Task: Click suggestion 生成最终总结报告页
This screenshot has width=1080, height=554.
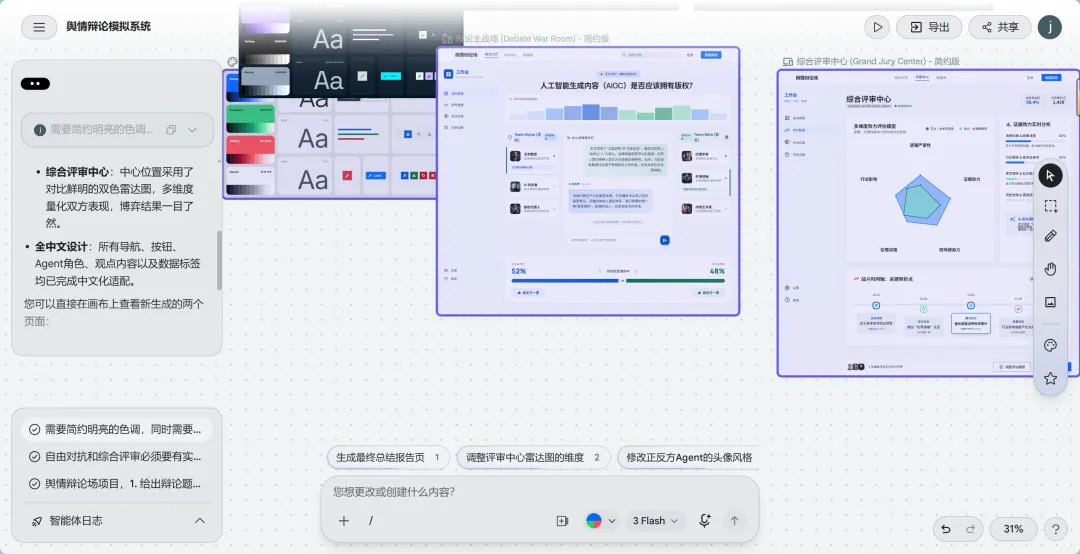Action: pyautogui.click(x=388, y=458)
